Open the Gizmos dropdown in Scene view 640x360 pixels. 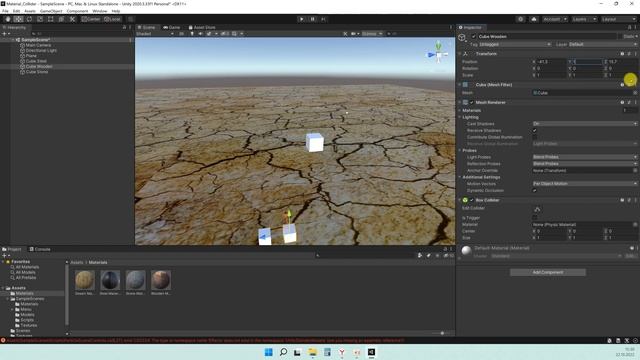[372, 34]
